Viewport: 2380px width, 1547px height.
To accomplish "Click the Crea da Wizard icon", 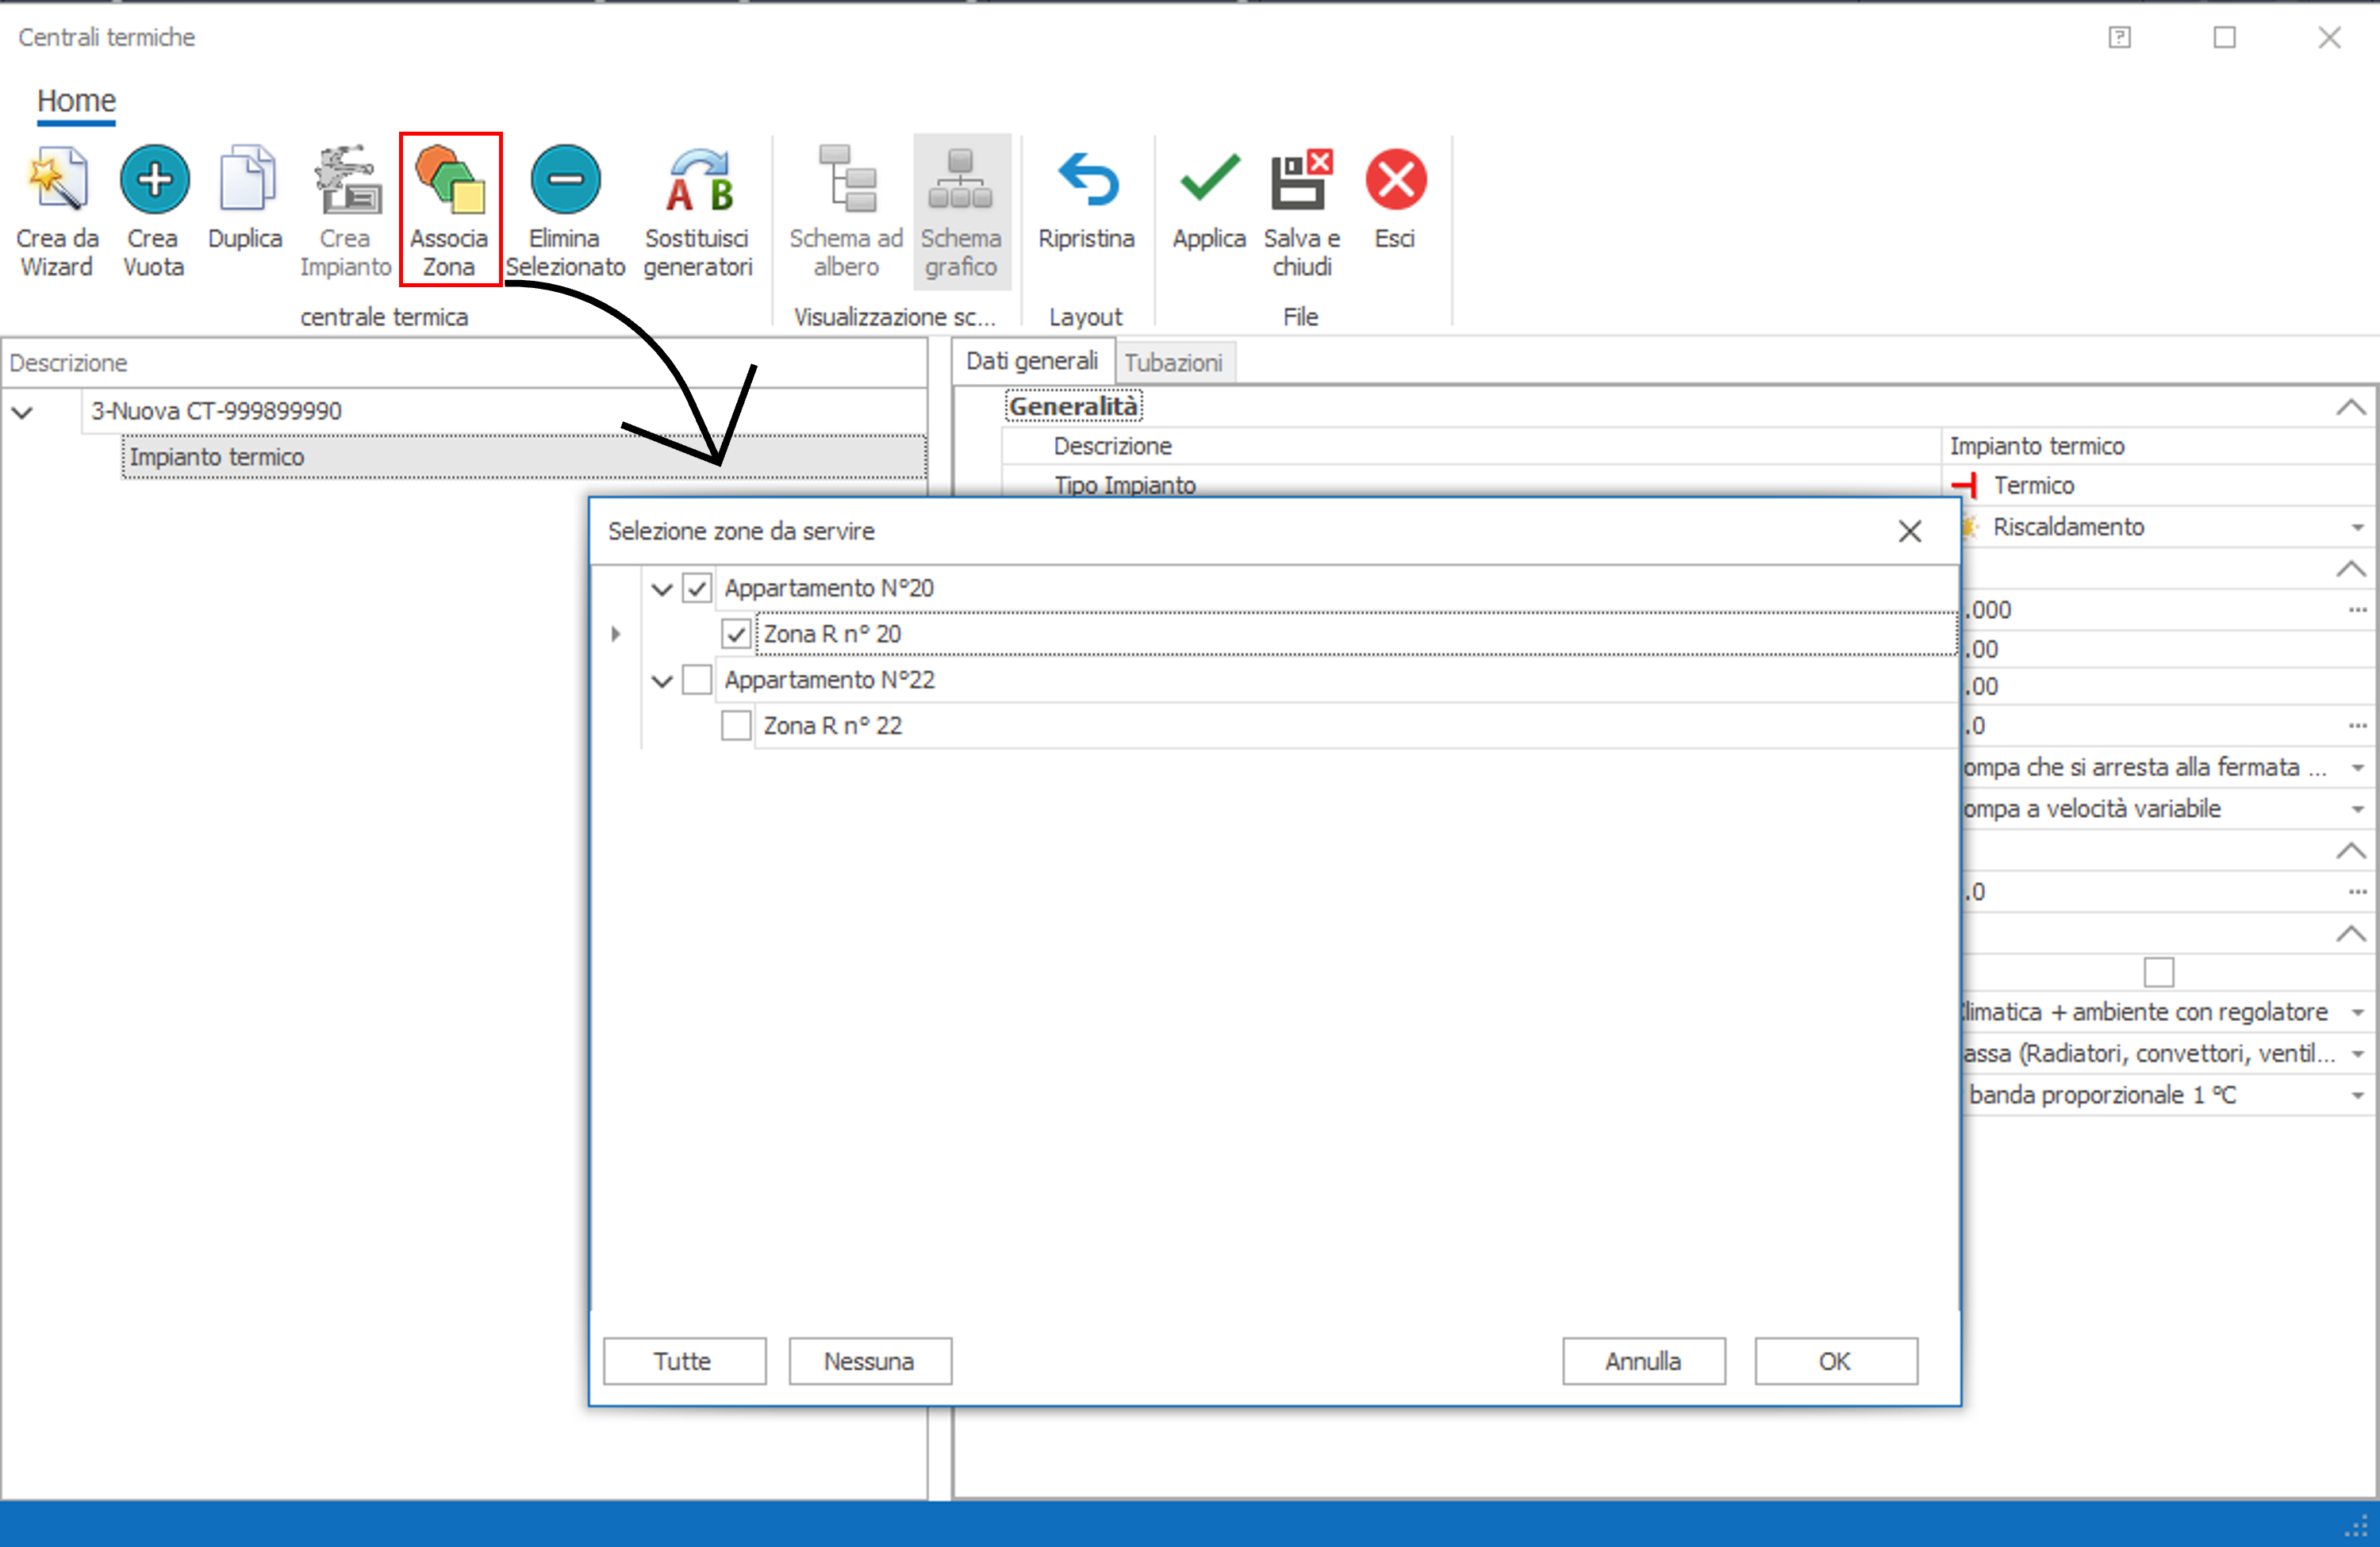I will (x=57, y=181).
